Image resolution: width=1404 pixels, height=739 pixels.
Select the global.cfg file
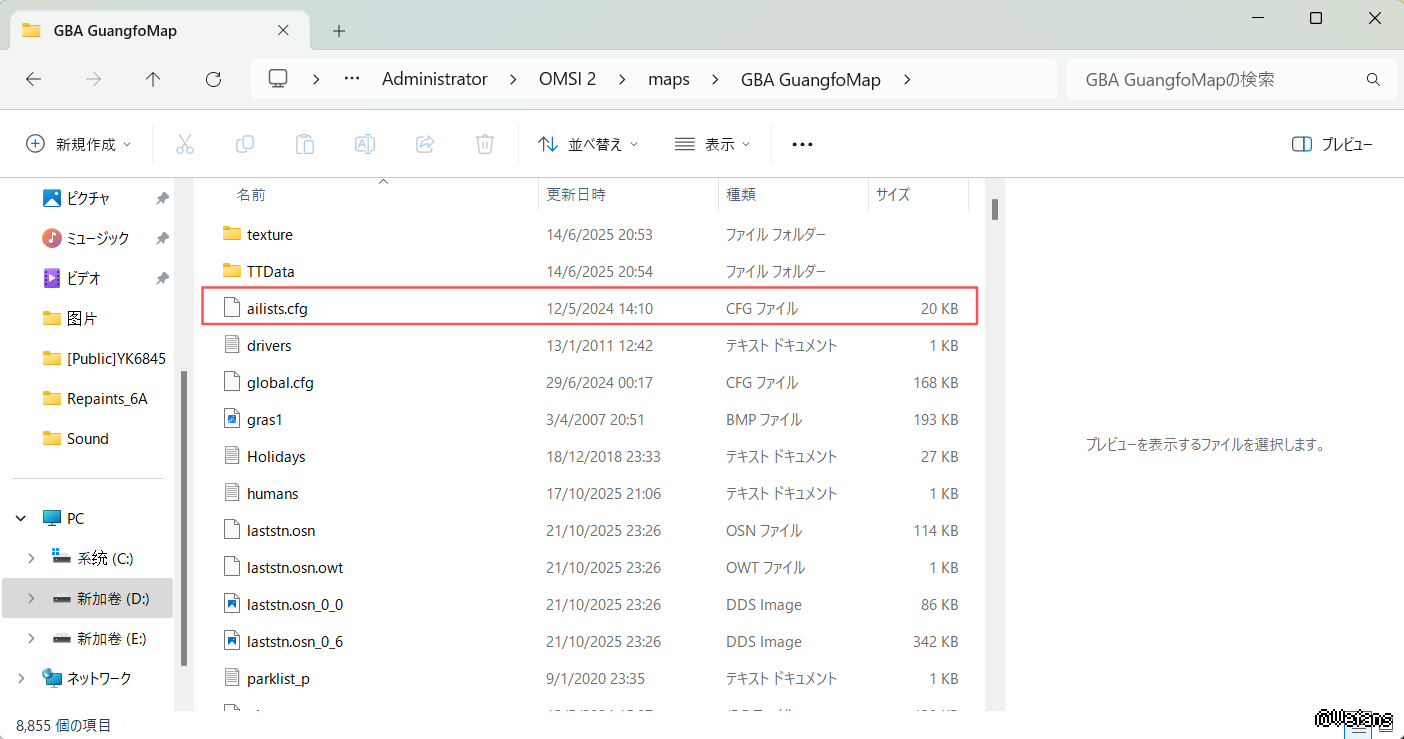pyautogui.click(x=280, y=382)
